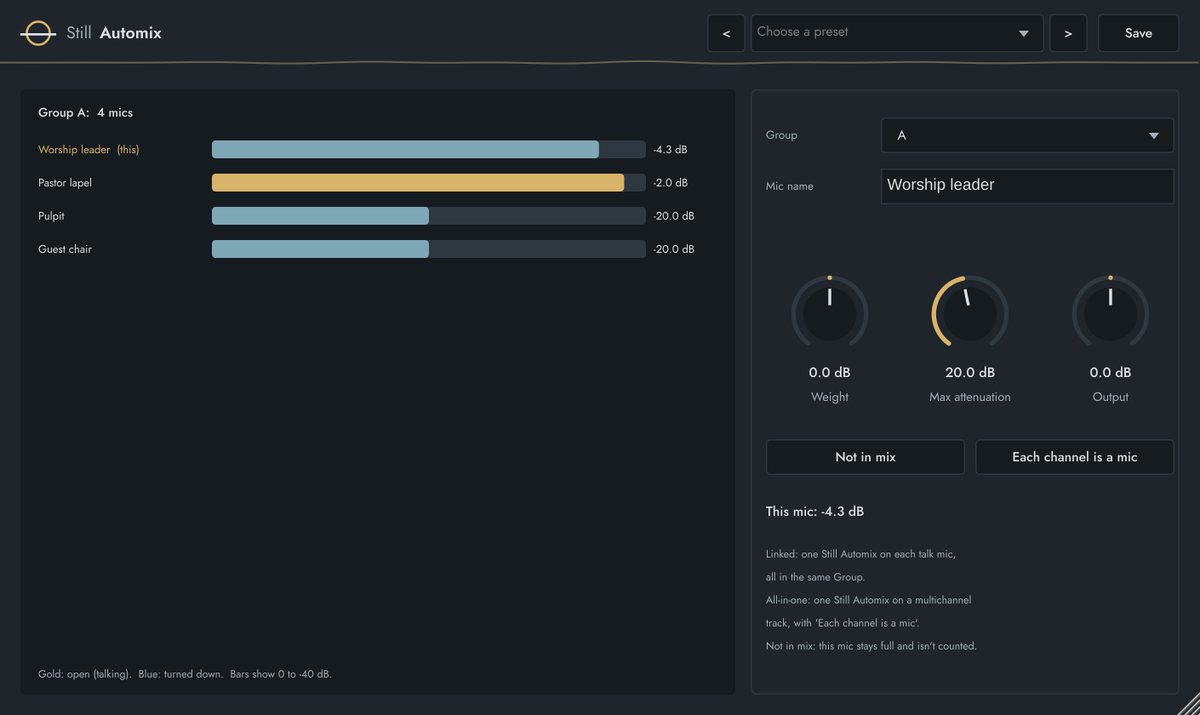The image size is (1200, 715).
Task: Click the 20.0 dB Max attenuation value
Action: (970, 372)
